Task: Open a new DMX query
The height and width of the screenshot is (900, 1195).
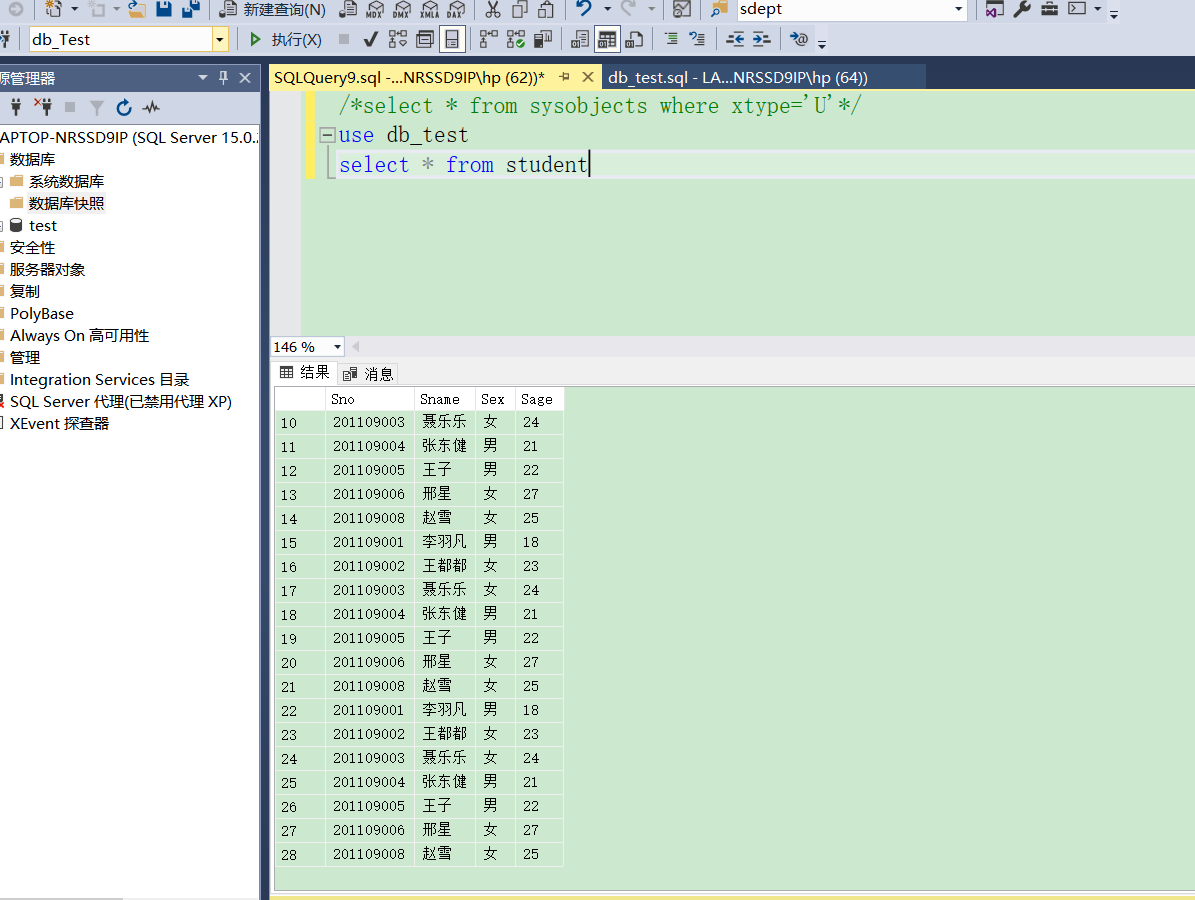Action: (402, 9)
